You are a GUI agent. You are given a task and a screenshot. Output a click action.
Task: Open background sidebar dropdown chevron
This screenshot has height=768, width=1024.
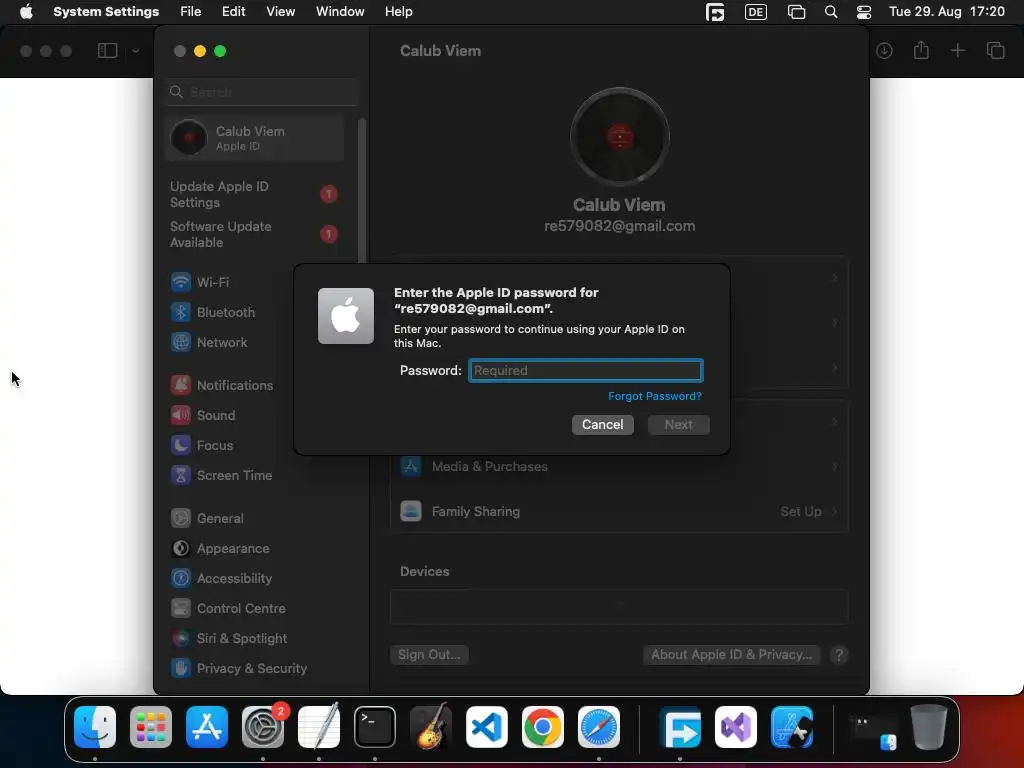pos(135,50)
